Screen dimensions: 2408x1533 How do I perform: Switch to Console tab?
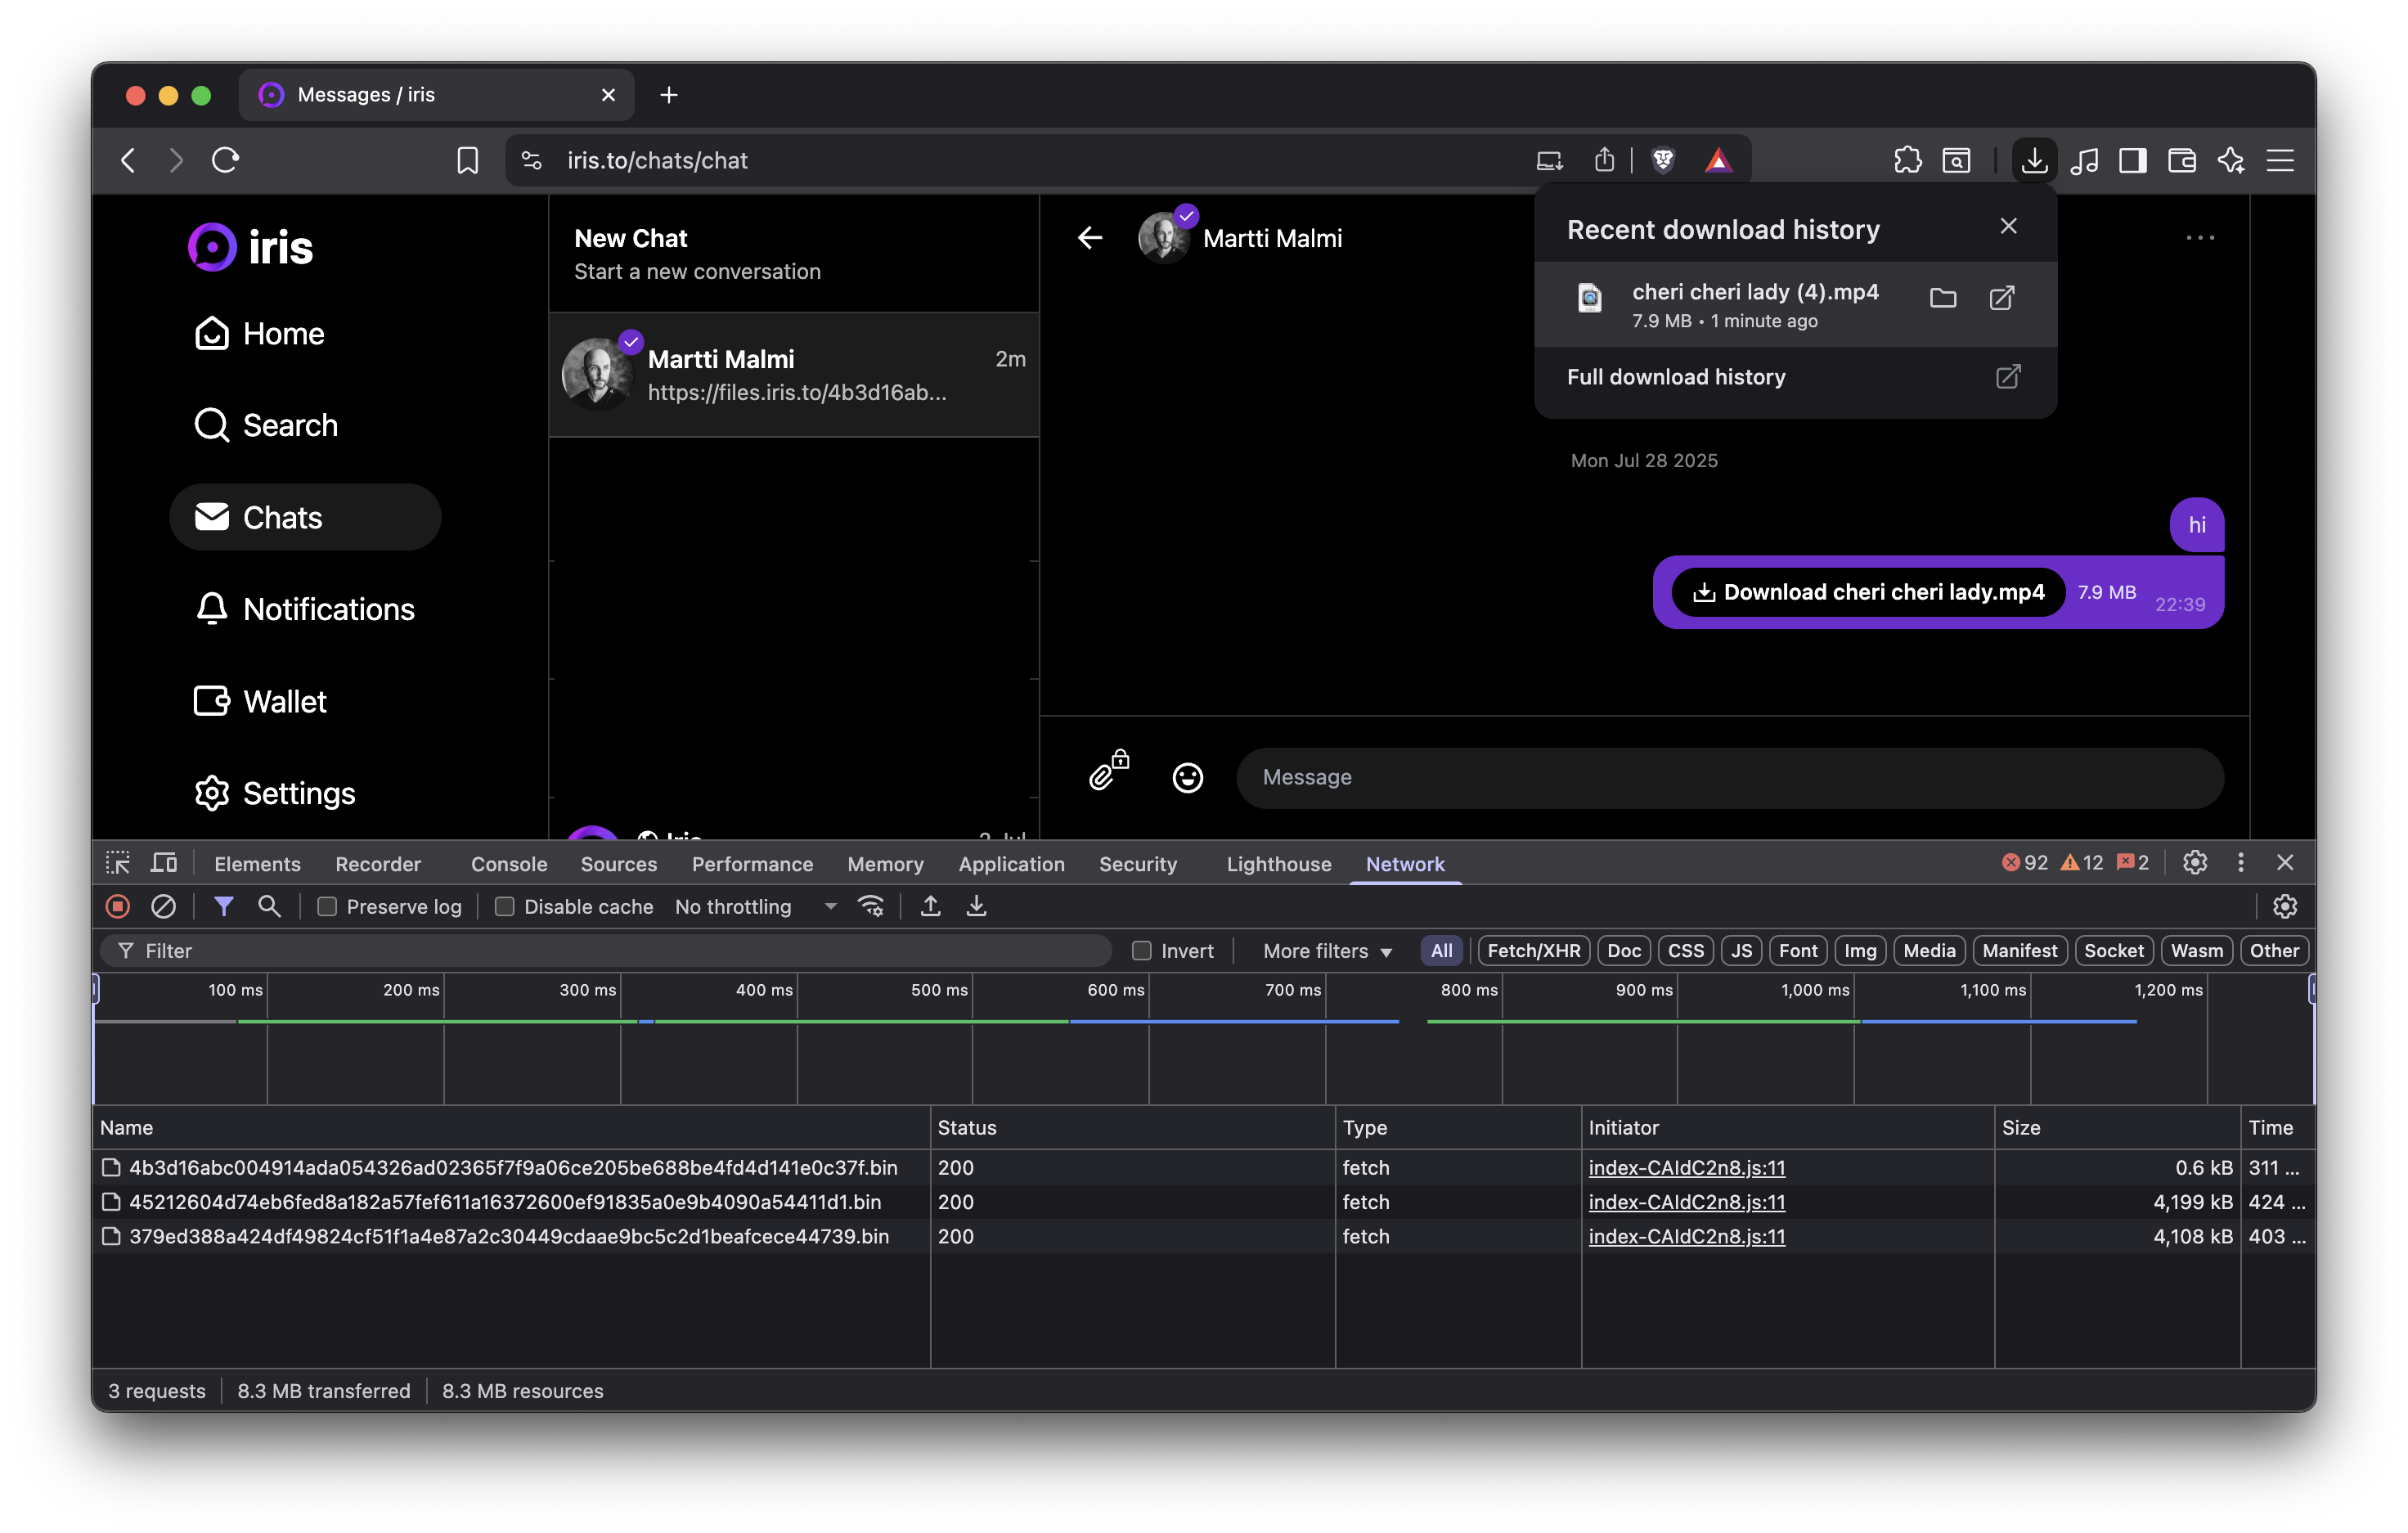(509, 864)
